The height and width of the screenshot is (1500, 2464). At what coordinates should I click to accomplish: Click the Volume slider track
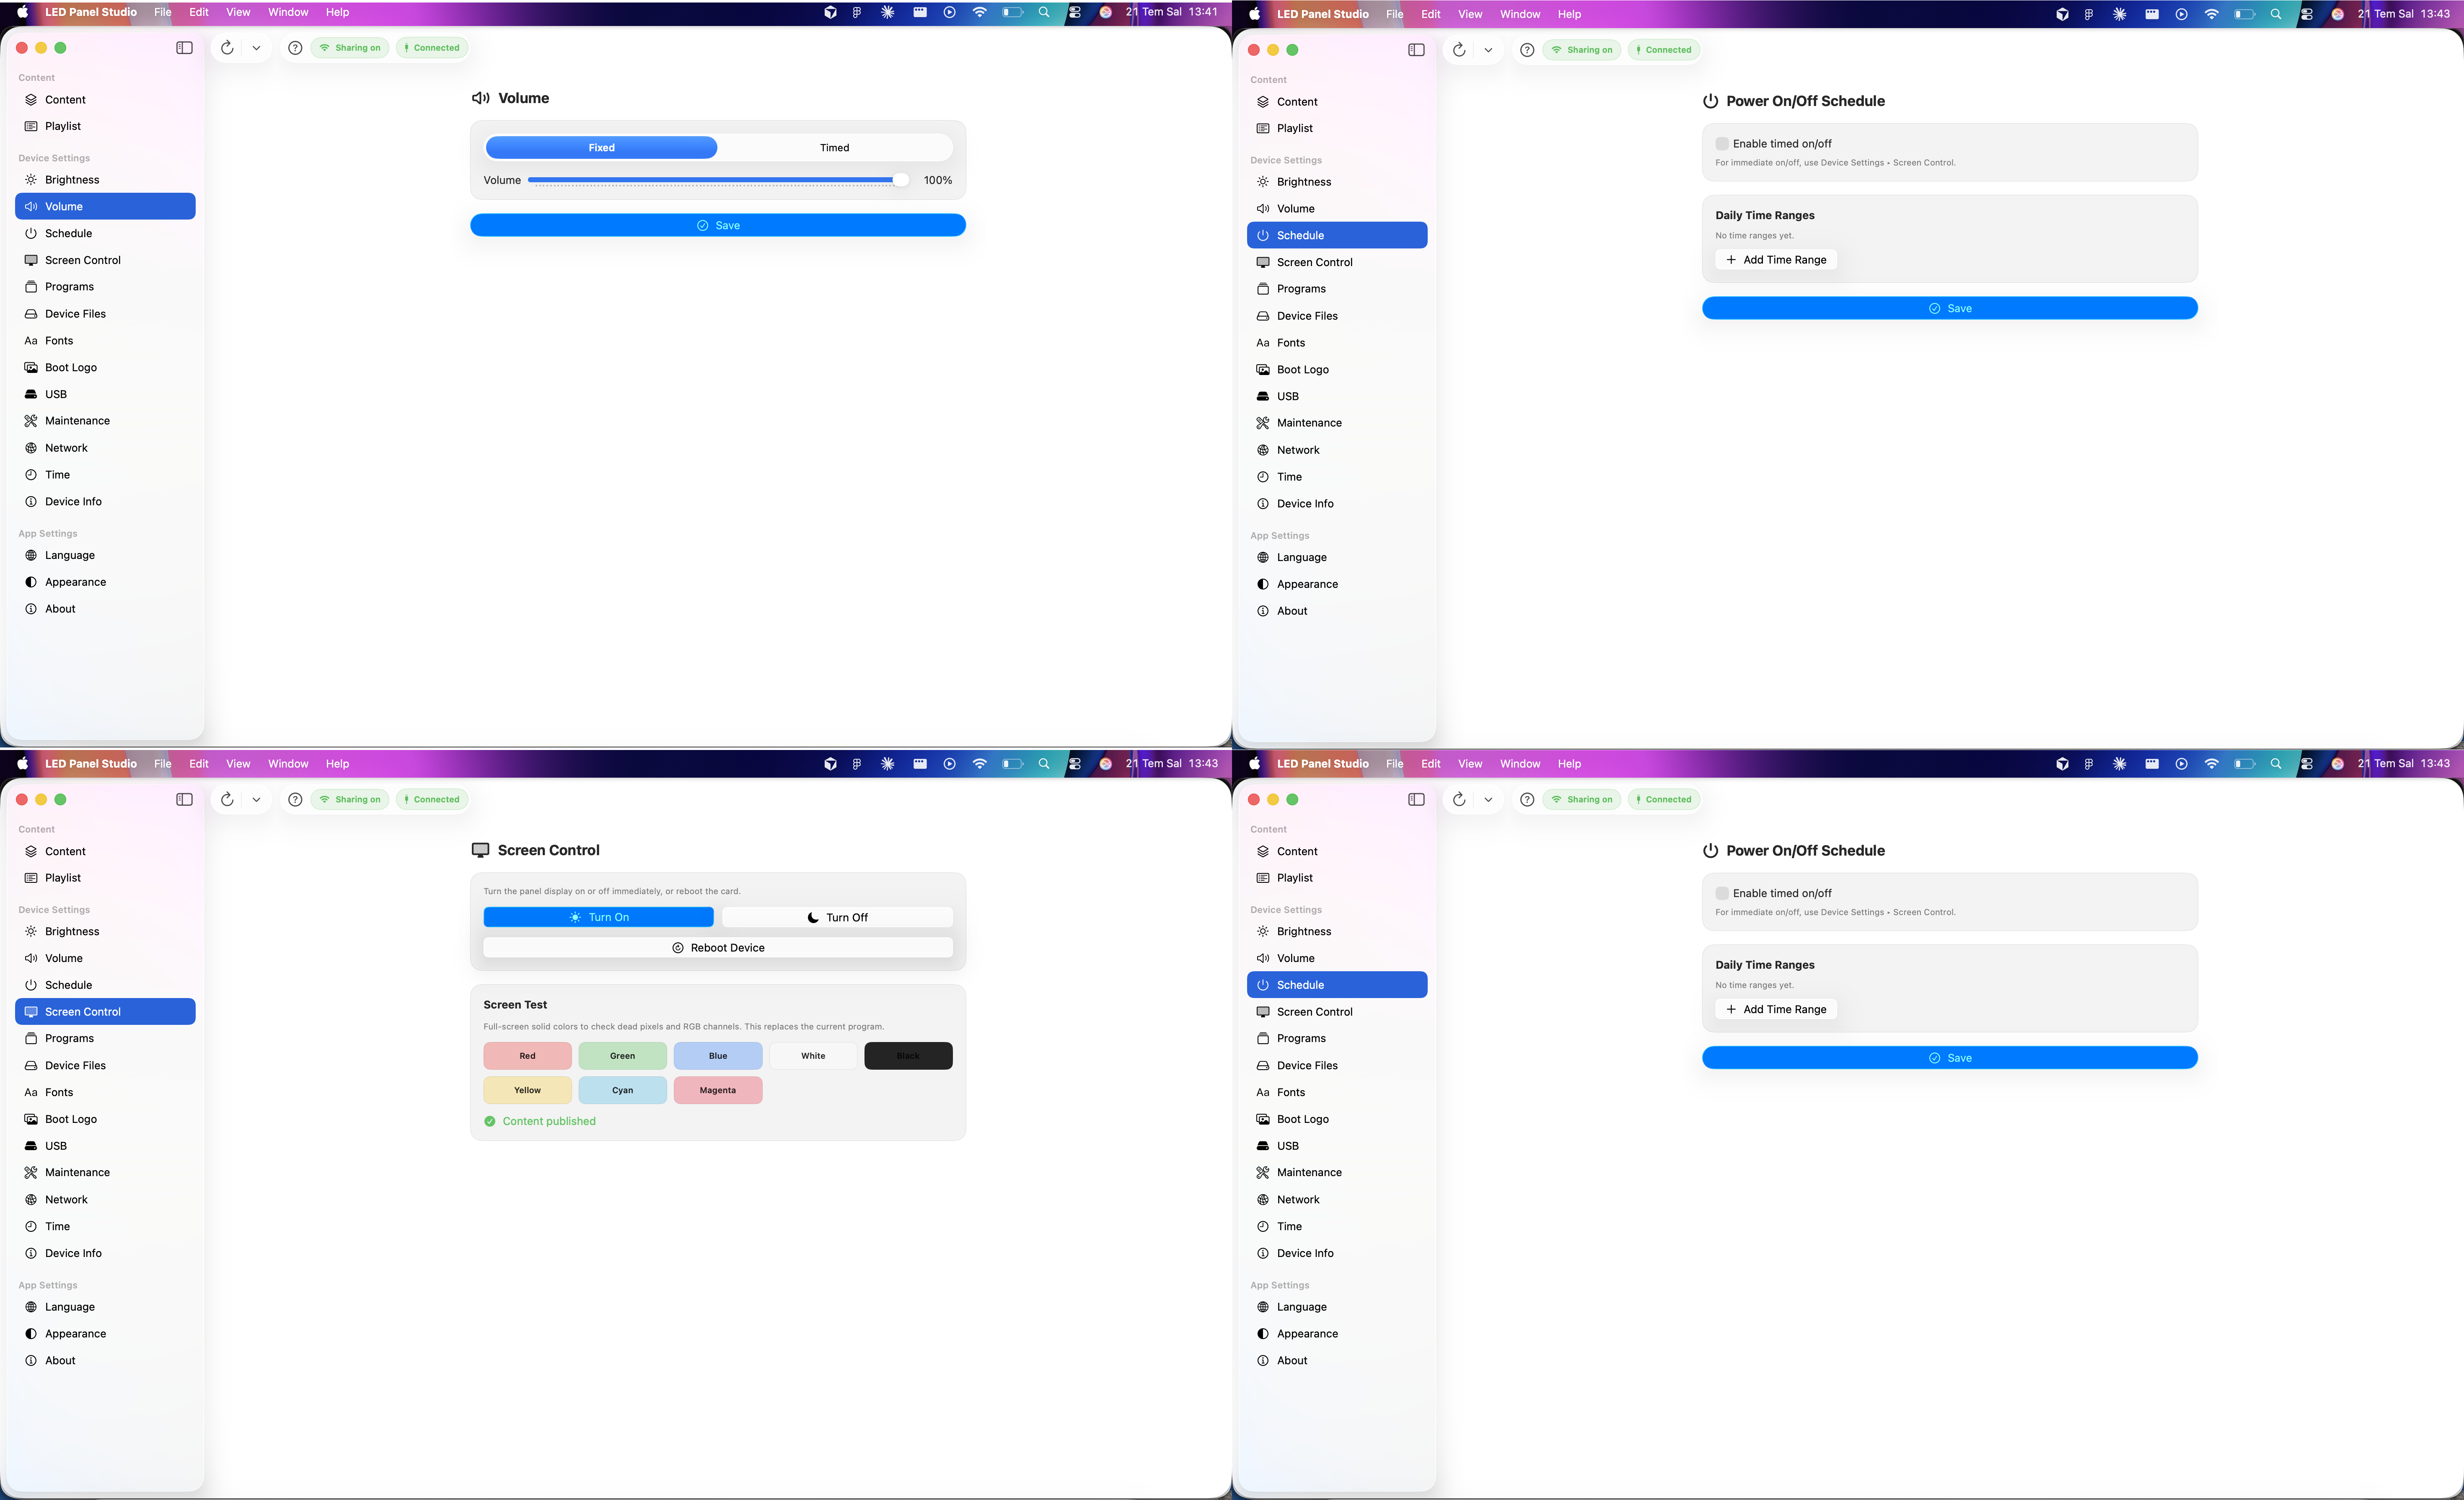[x=718, y=180]
